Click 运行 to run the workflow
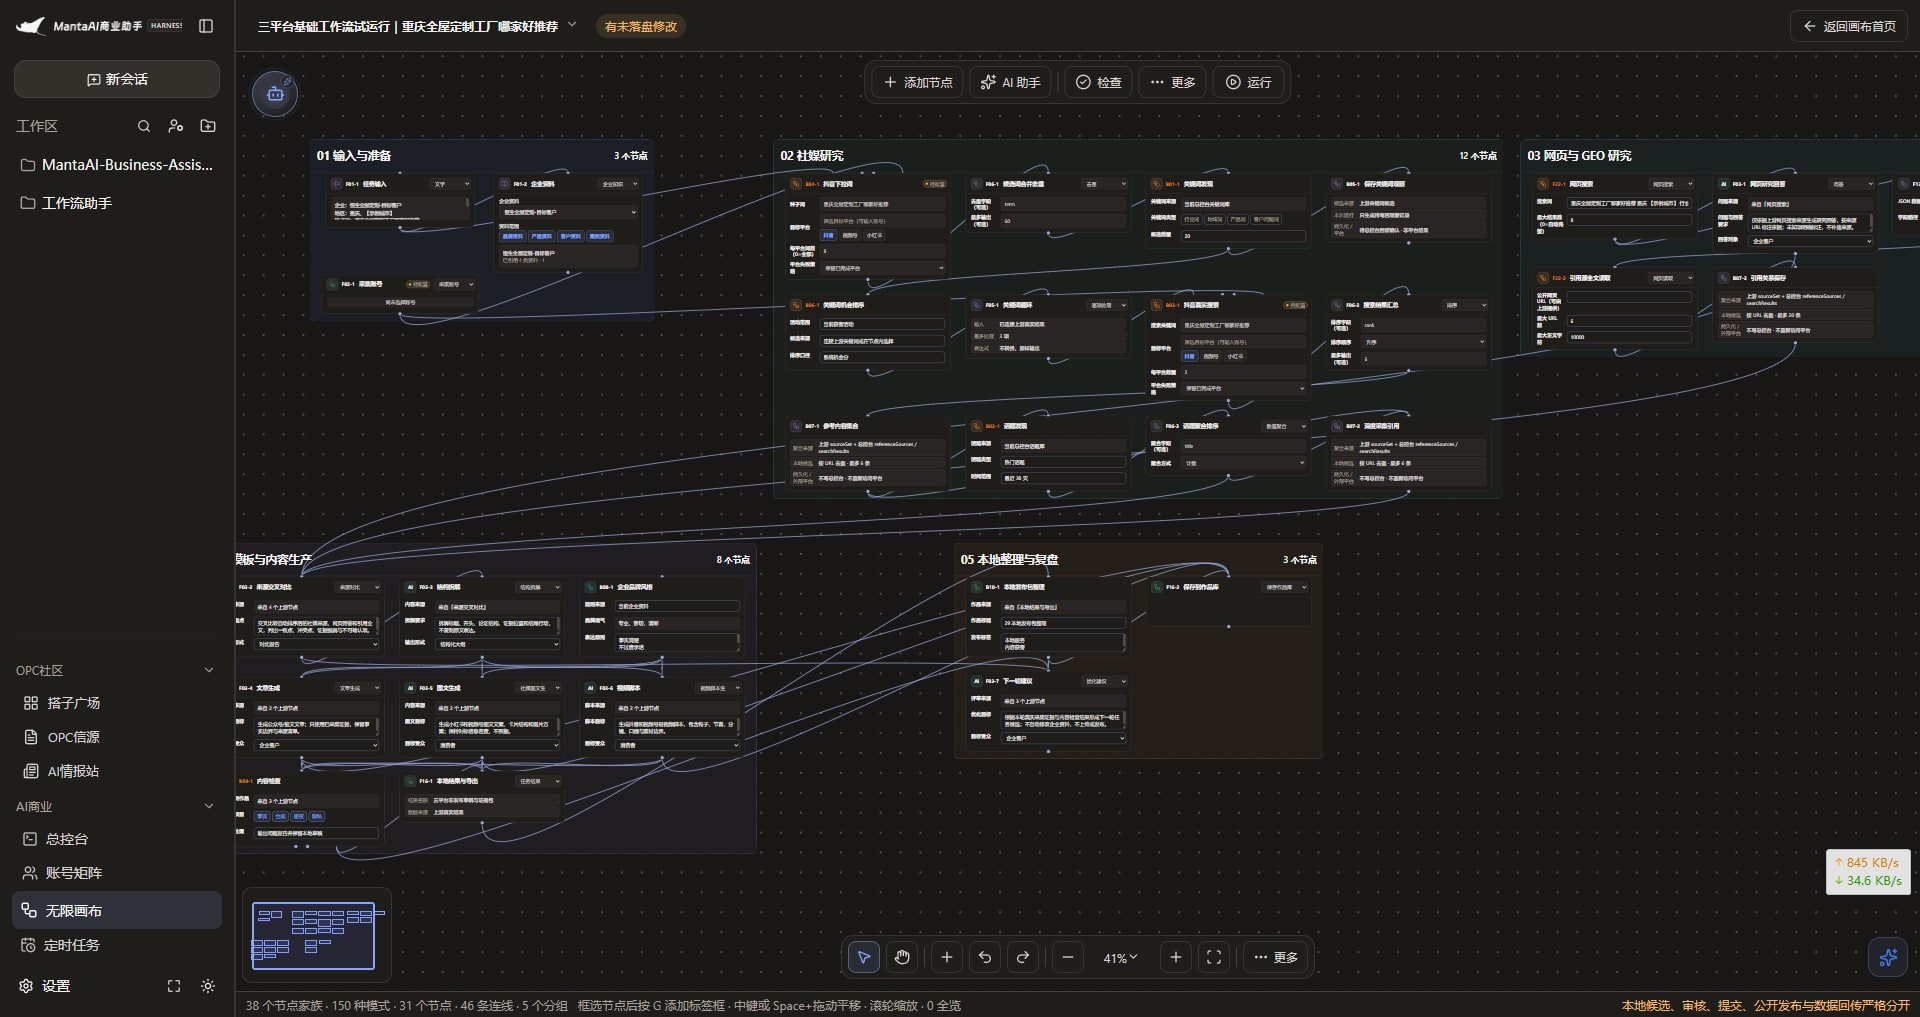Viewport: 1920px width, 1017px height. tap(1248, 82)
